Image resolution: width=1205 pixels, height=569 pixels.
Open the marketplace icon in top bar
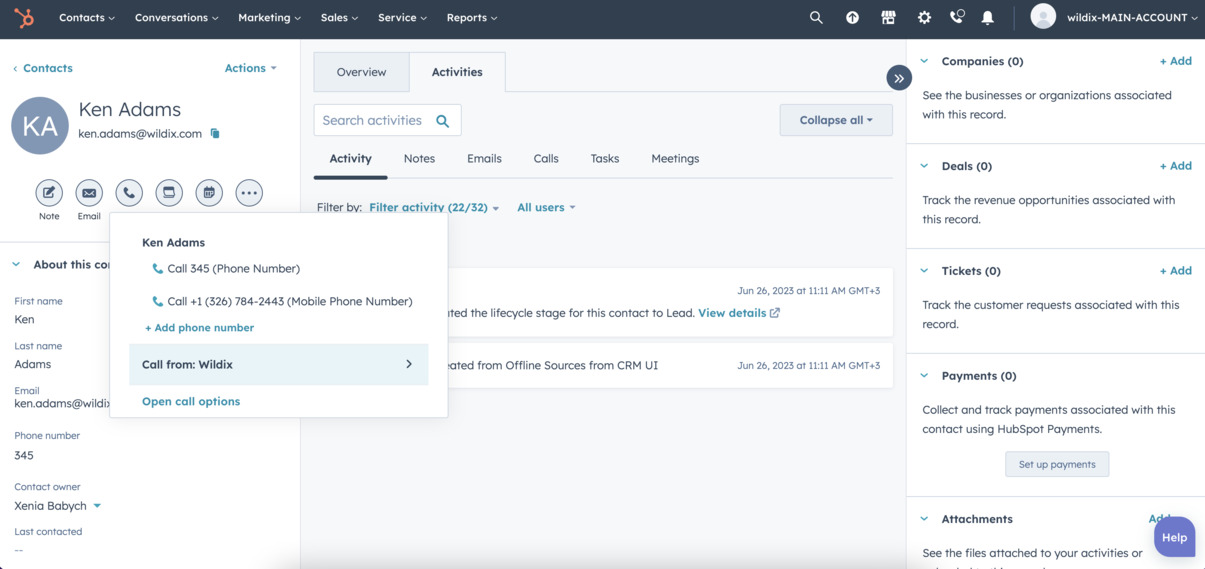888,18
